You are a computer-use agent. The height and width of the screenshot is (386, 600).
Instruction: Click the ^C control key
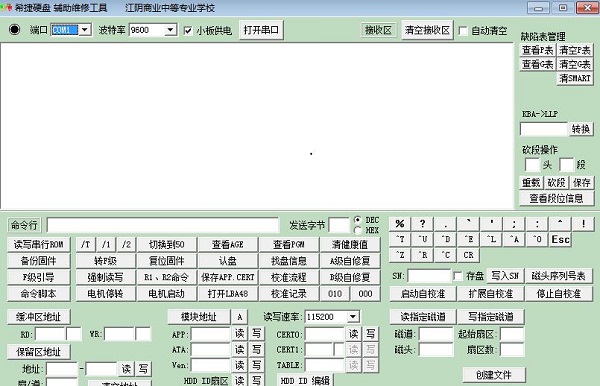[445, 255]
